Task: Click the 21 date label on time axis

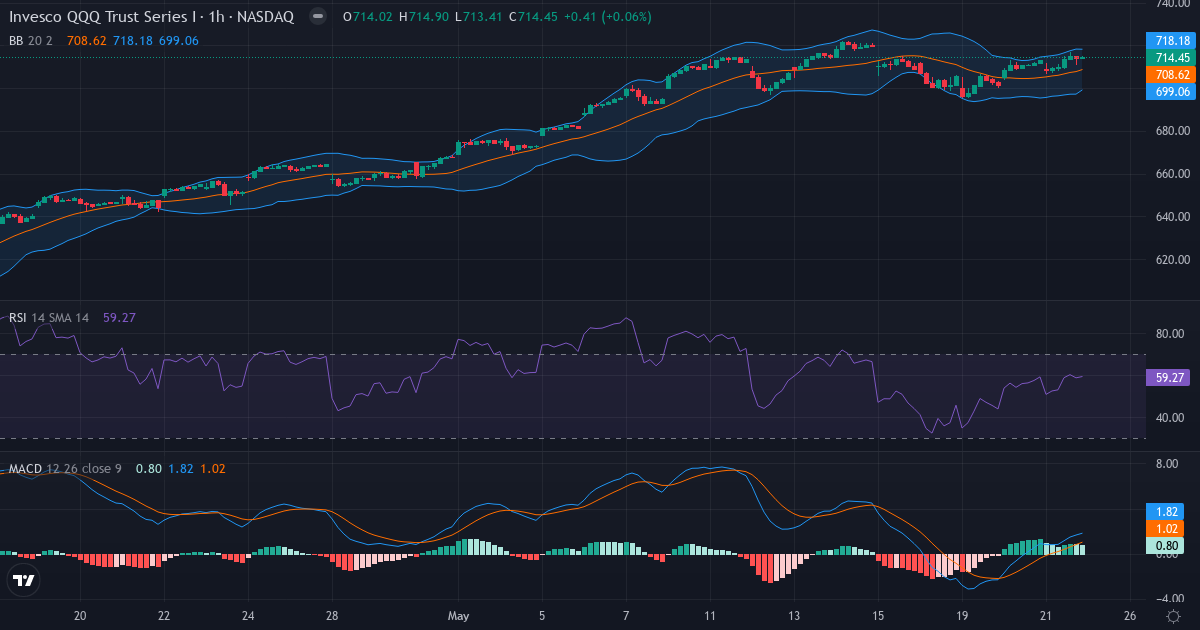Action: coord(1046,616)
